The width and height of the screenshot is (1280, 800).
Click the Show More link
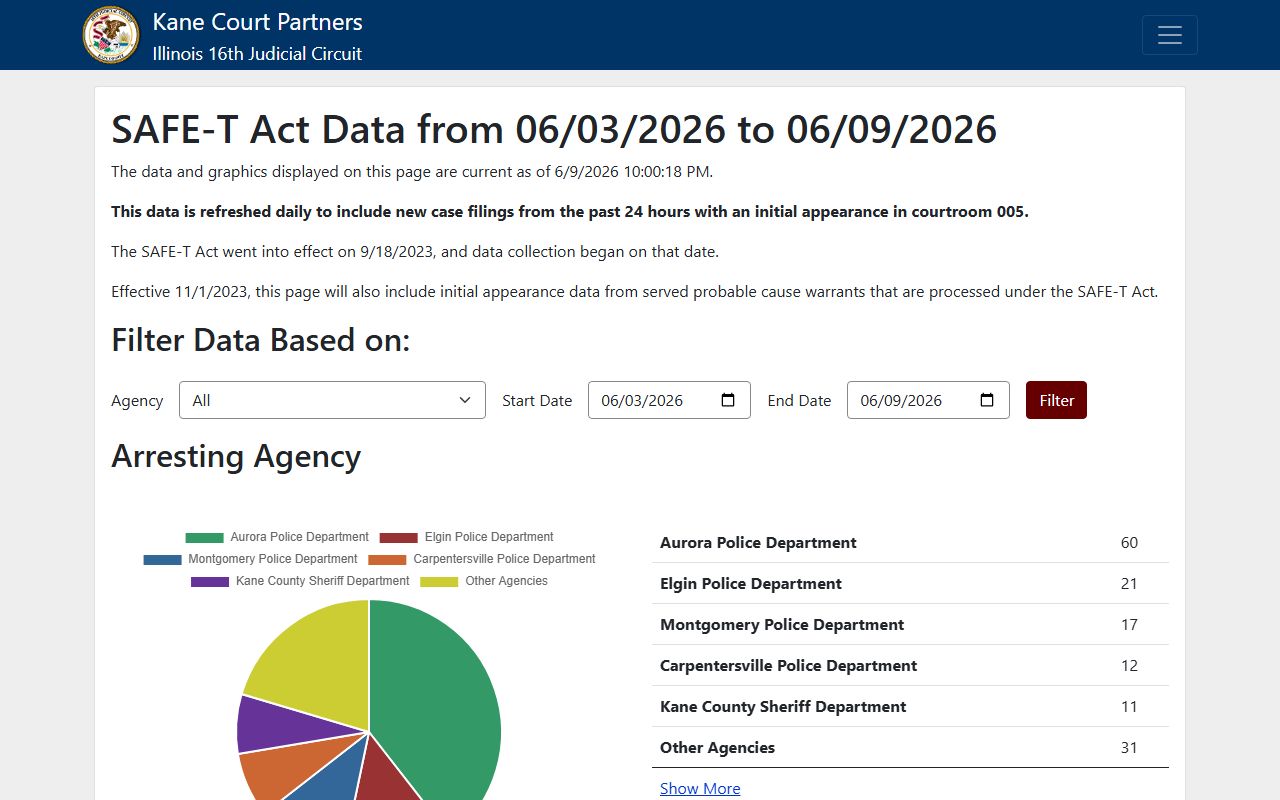click(x=700, y=788)
